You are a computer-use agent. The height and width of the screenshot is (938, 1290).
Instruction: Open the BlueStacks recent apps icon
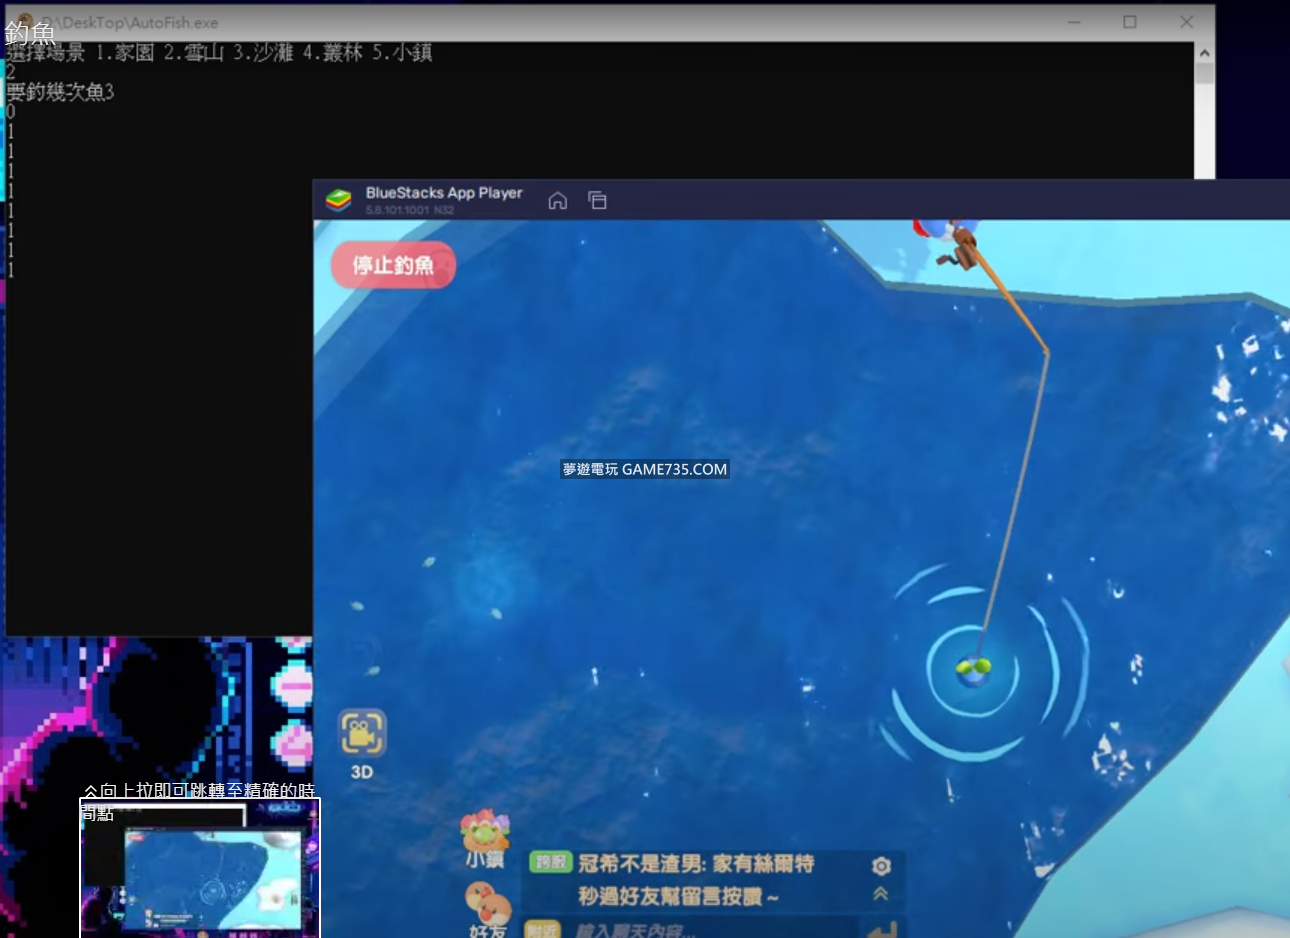coord(597,200)
